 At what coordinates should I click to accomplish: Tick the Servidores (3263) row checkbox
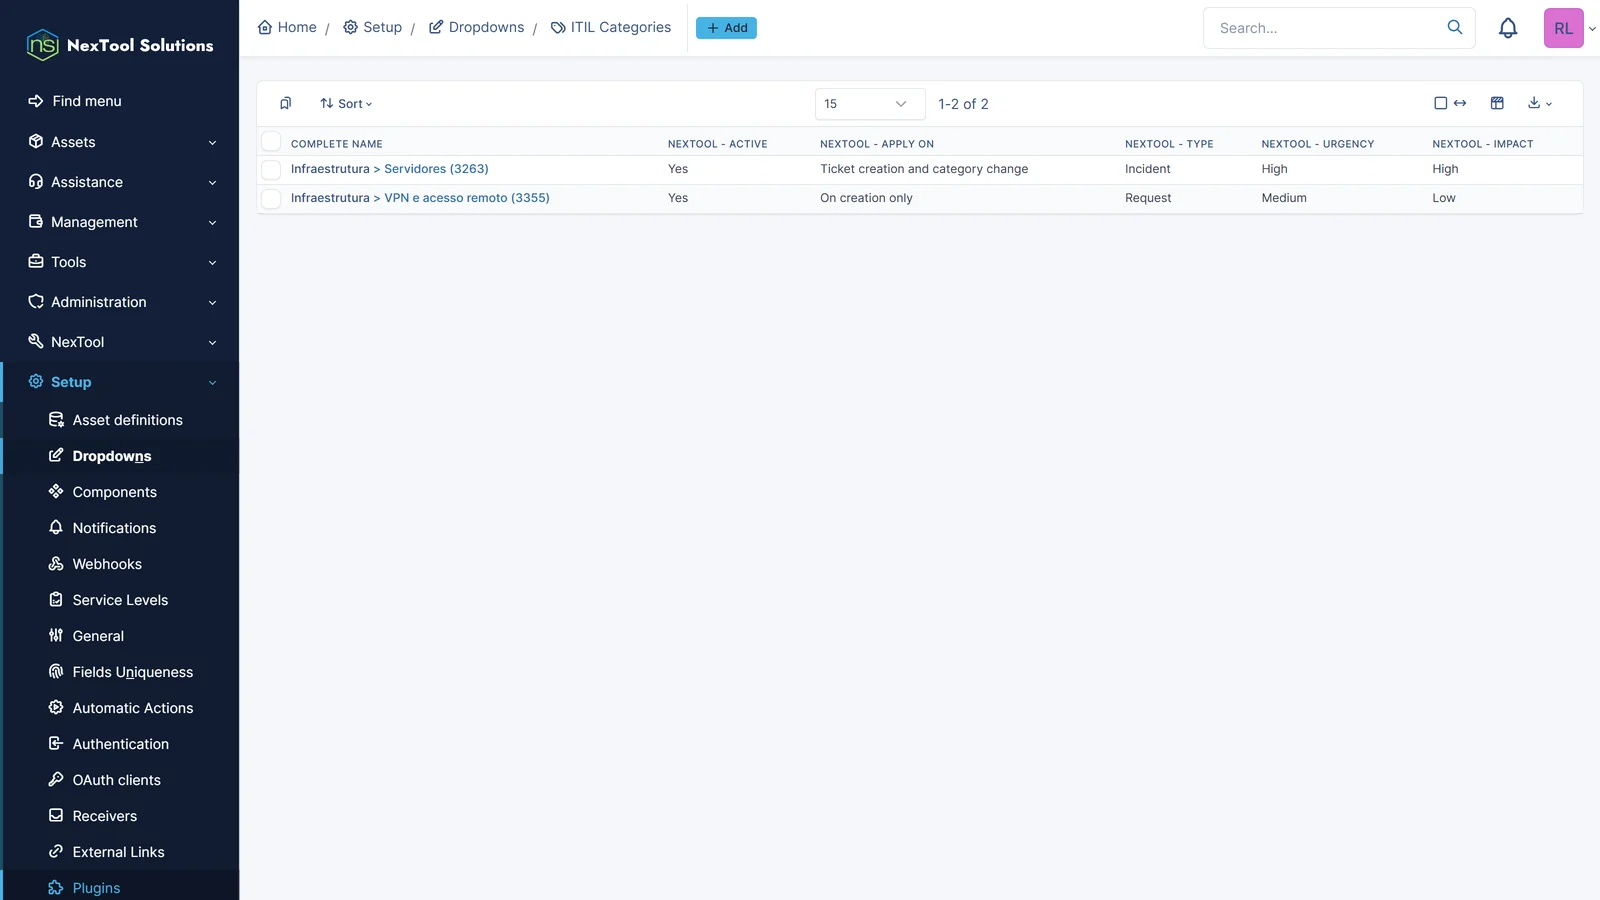click(x=271, y=170)
